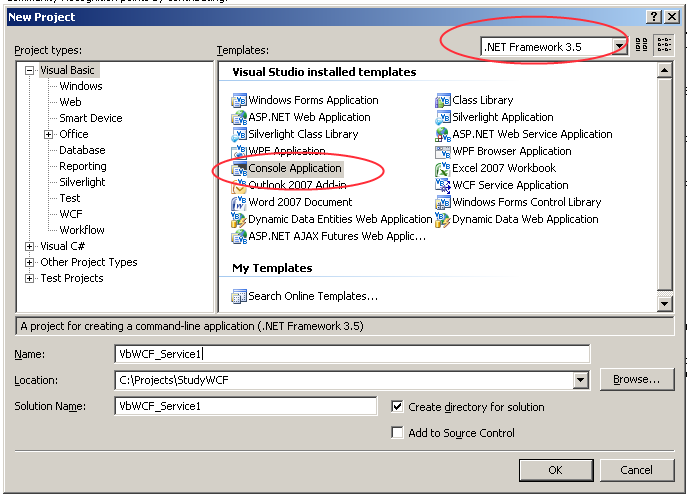The height and width of the screenshot is (494, 687).
Task: Select WCF project type
Action: (71, 214)
